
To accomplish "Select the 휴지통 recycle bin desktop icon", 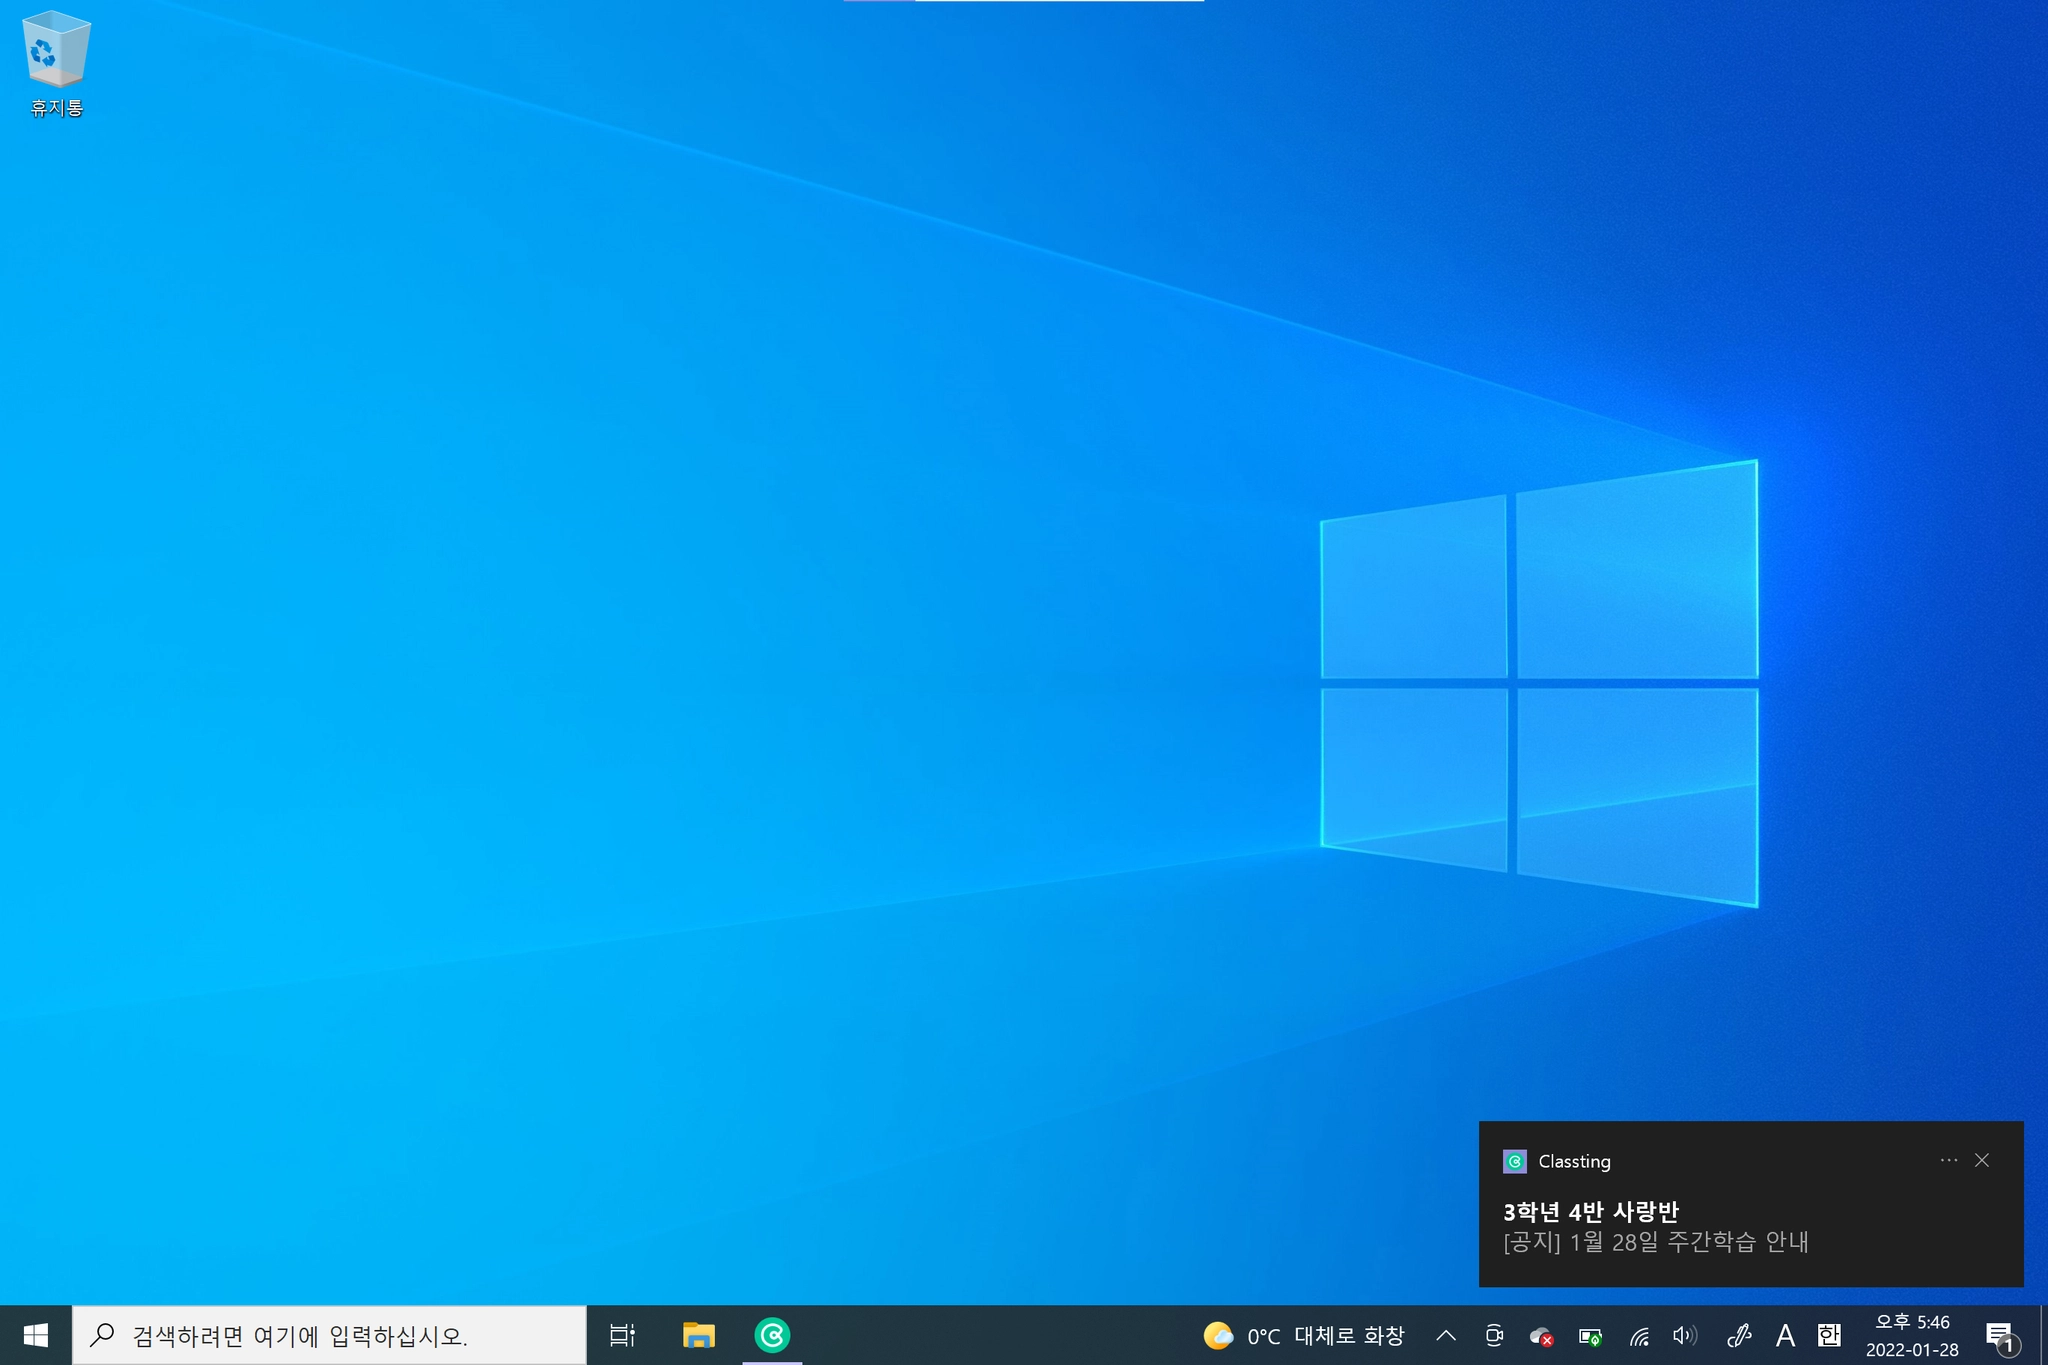I will click(x=56, y=64).
